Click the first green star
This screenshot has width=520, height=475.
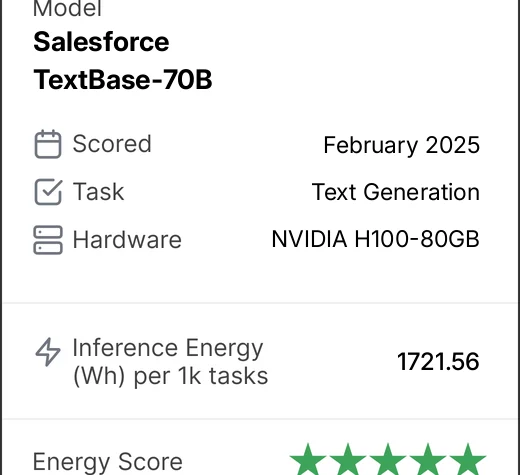click(307, 460)
